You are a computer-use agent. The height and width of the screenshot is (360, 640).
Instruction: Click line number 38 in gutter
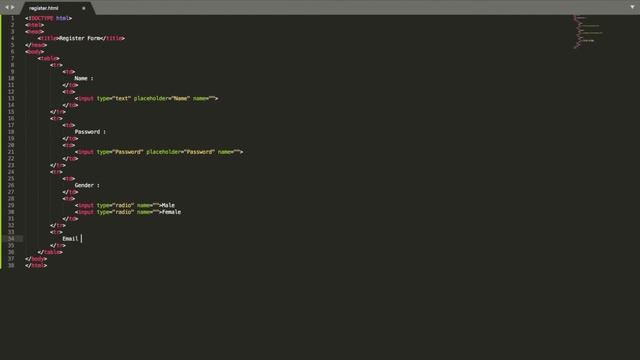(11, 265)
